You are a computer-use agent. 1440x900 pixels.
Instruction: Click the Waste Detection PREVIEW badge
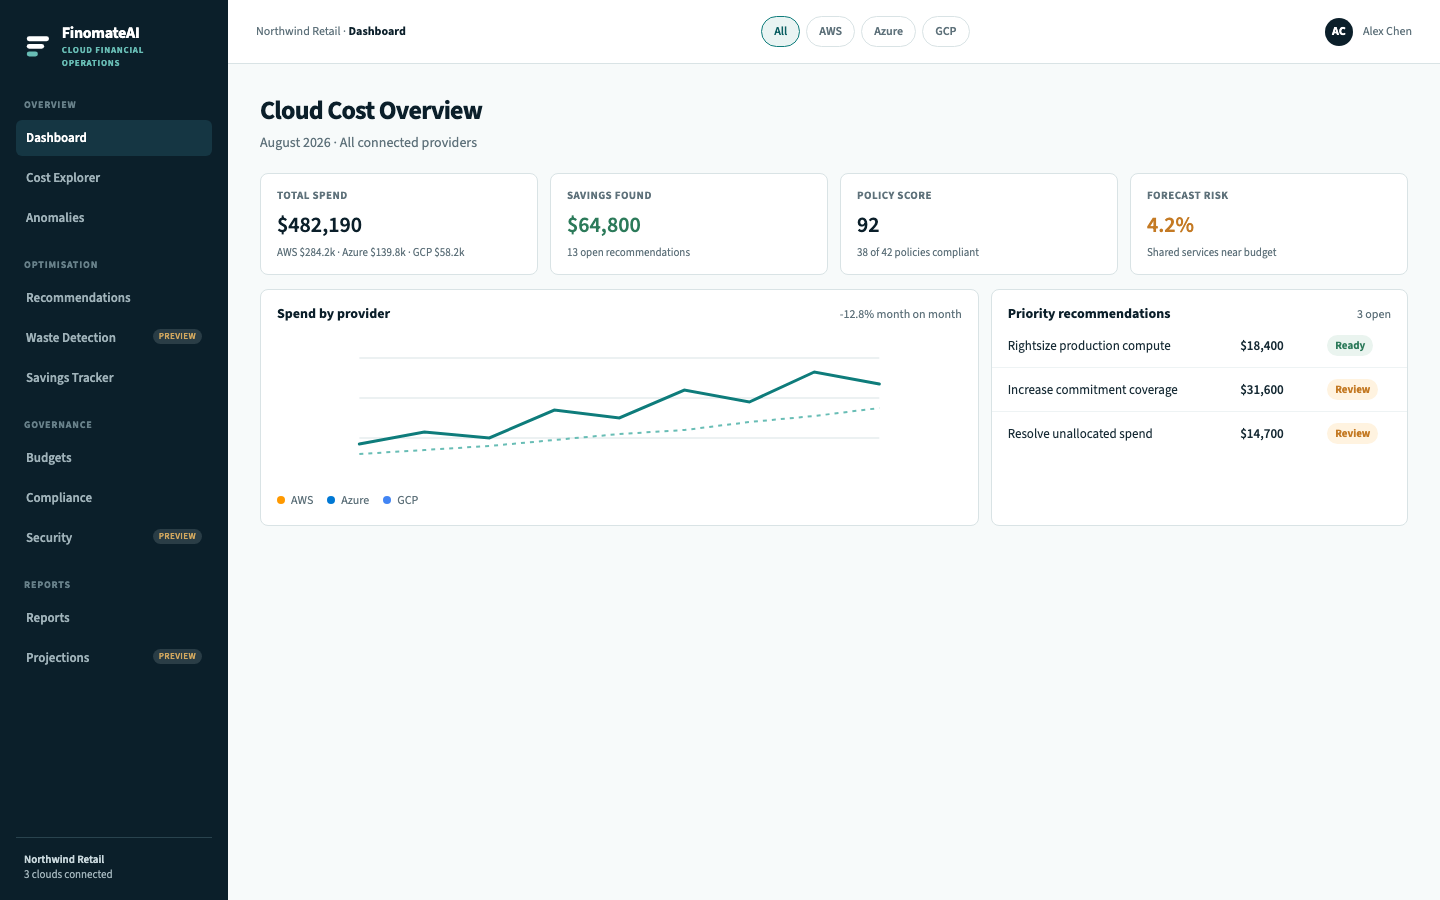click(x=177, y=337)
